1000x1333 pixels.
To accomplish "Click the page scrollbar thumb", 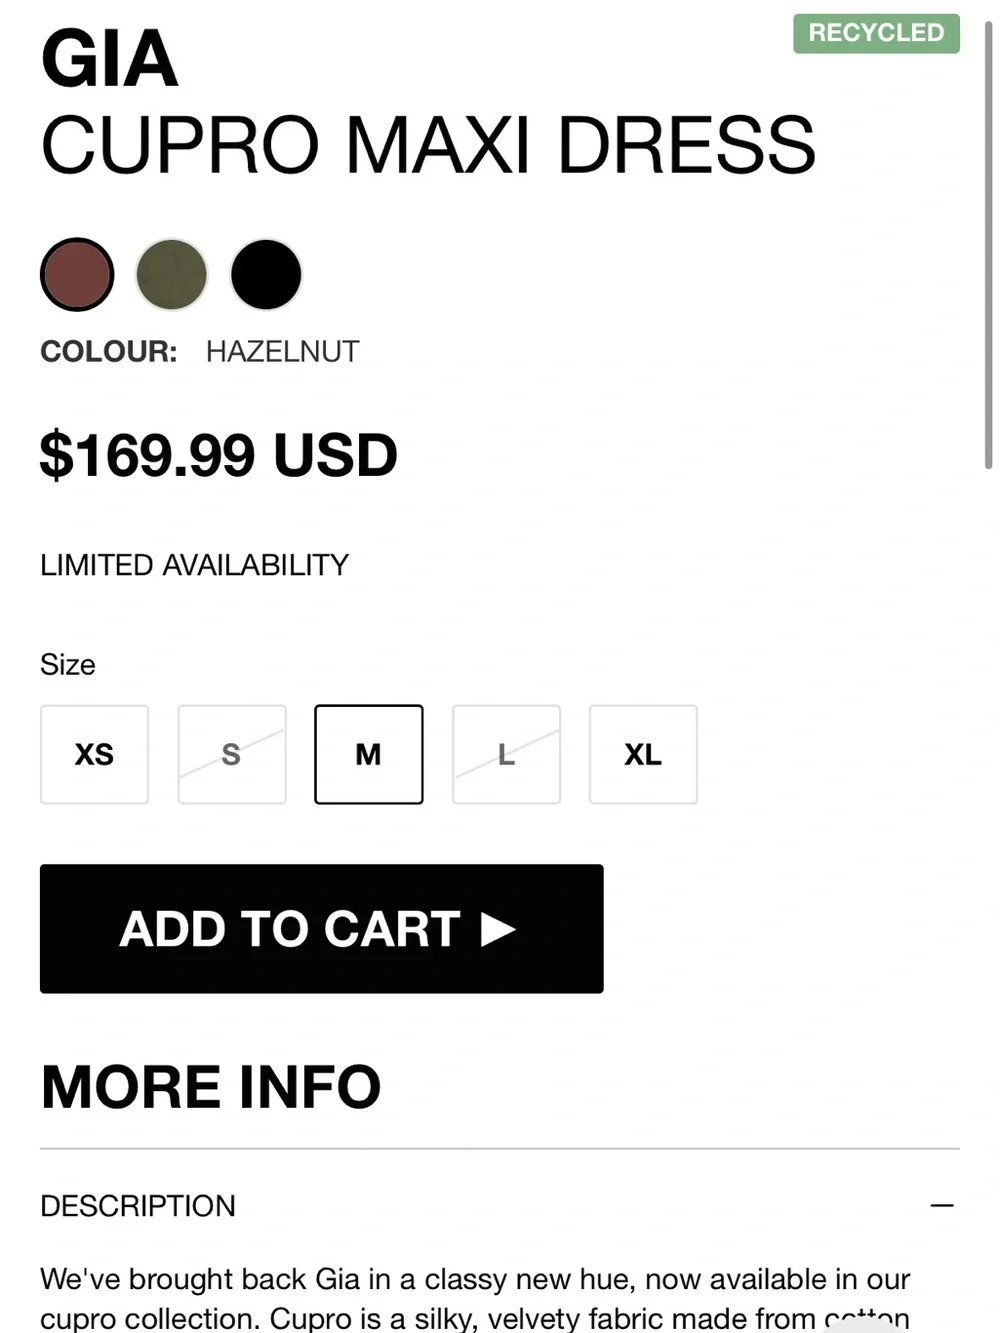I will pyautogui.click(x=988, y=245).
